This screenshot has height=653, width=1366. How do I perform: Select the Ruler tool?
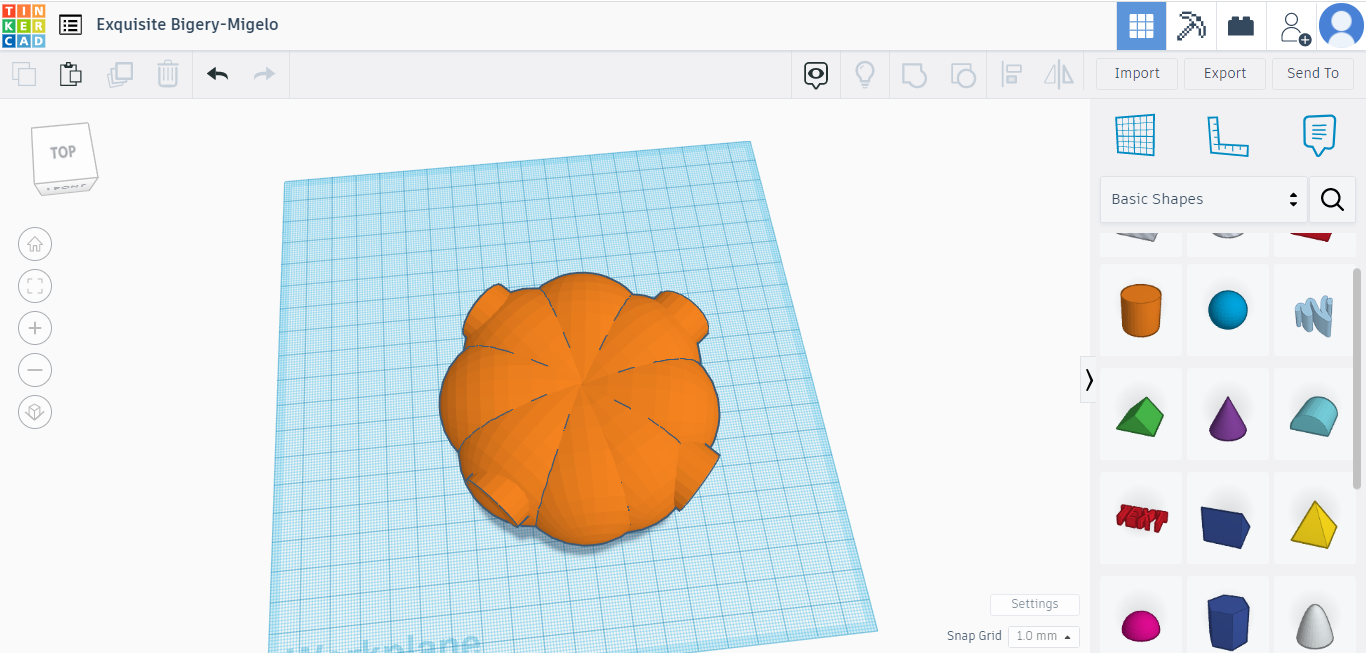coord(1227,135)
